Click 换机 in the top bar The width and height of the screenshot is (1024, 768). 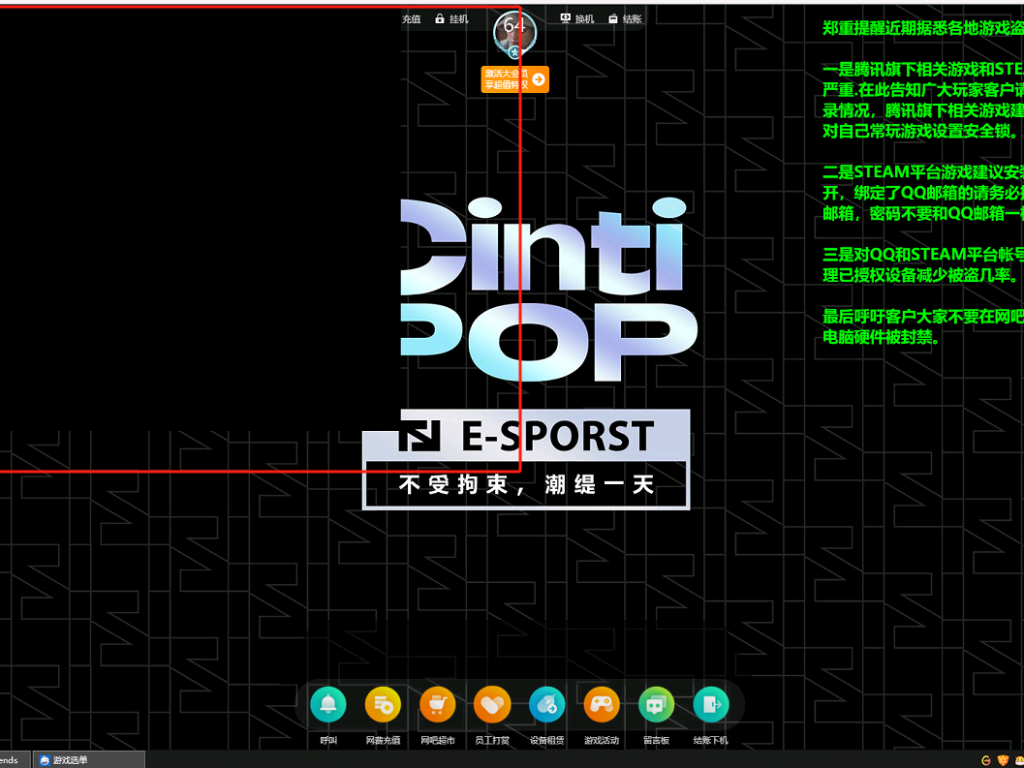(577, 19)
